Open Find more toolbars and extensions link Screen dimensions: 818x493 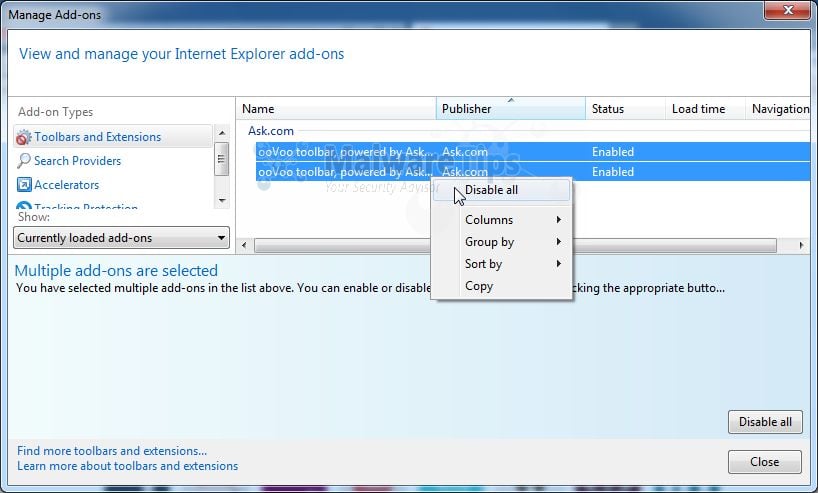[x=112, y=451]
